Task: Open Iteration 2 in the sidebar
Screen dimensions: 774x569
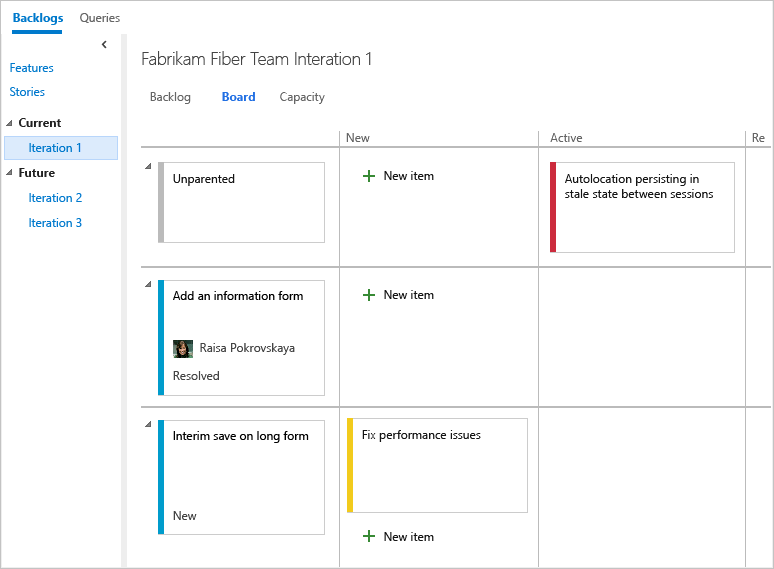Action: pyautogui.click(x=55, y=198)
